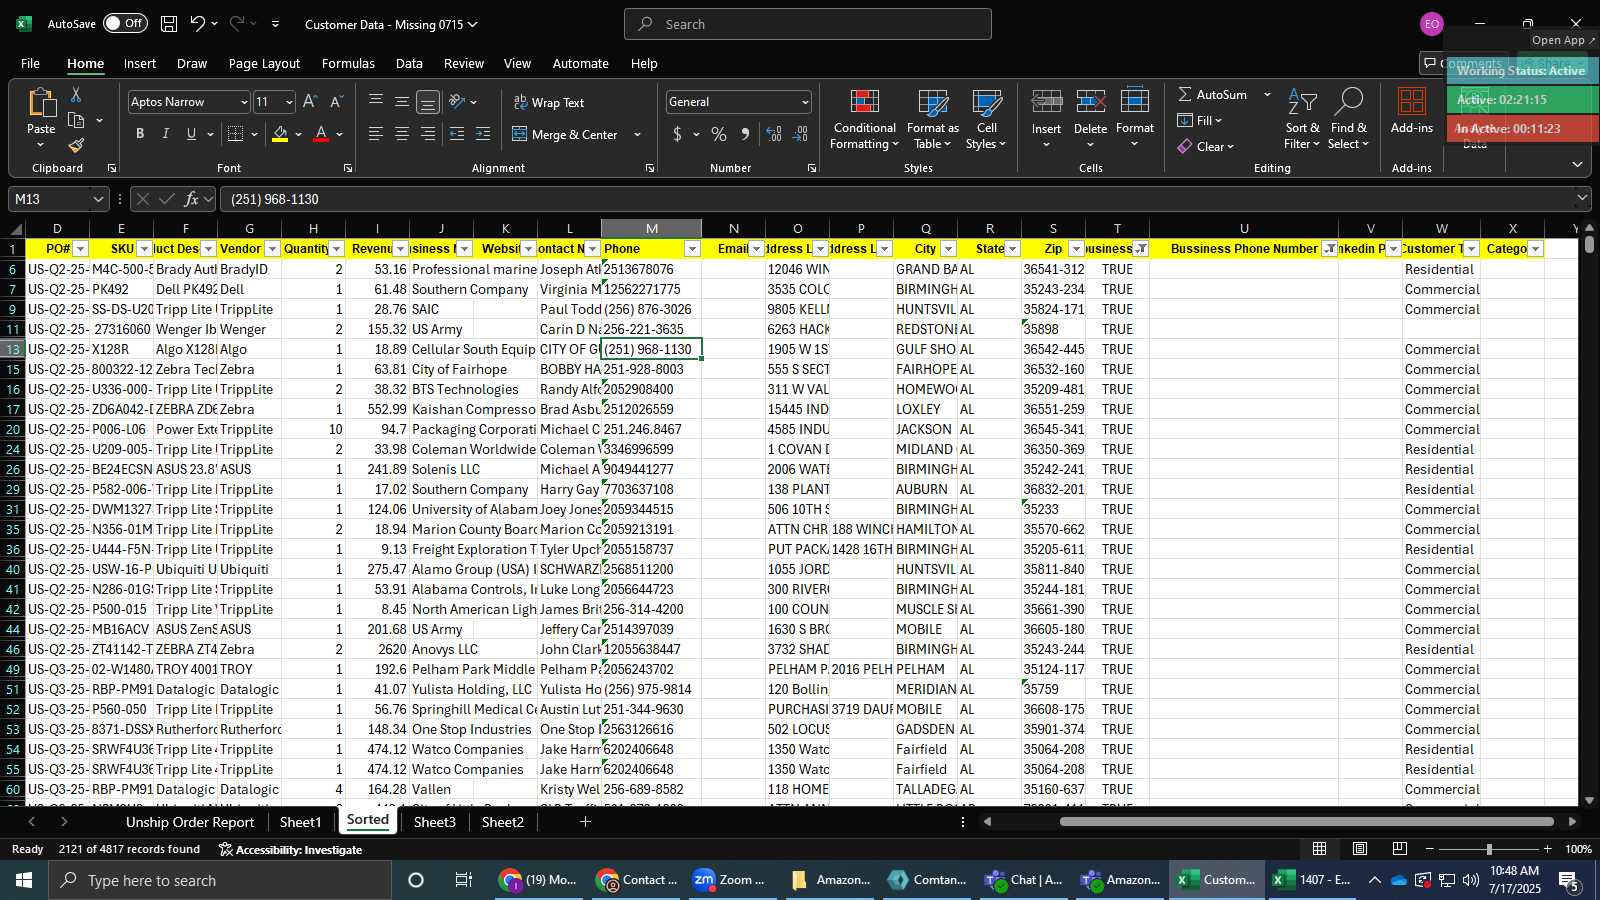The image size is (1600, 900).
Task: Click Accessibility: Investigate in status bar
Action: coord(290,849)
